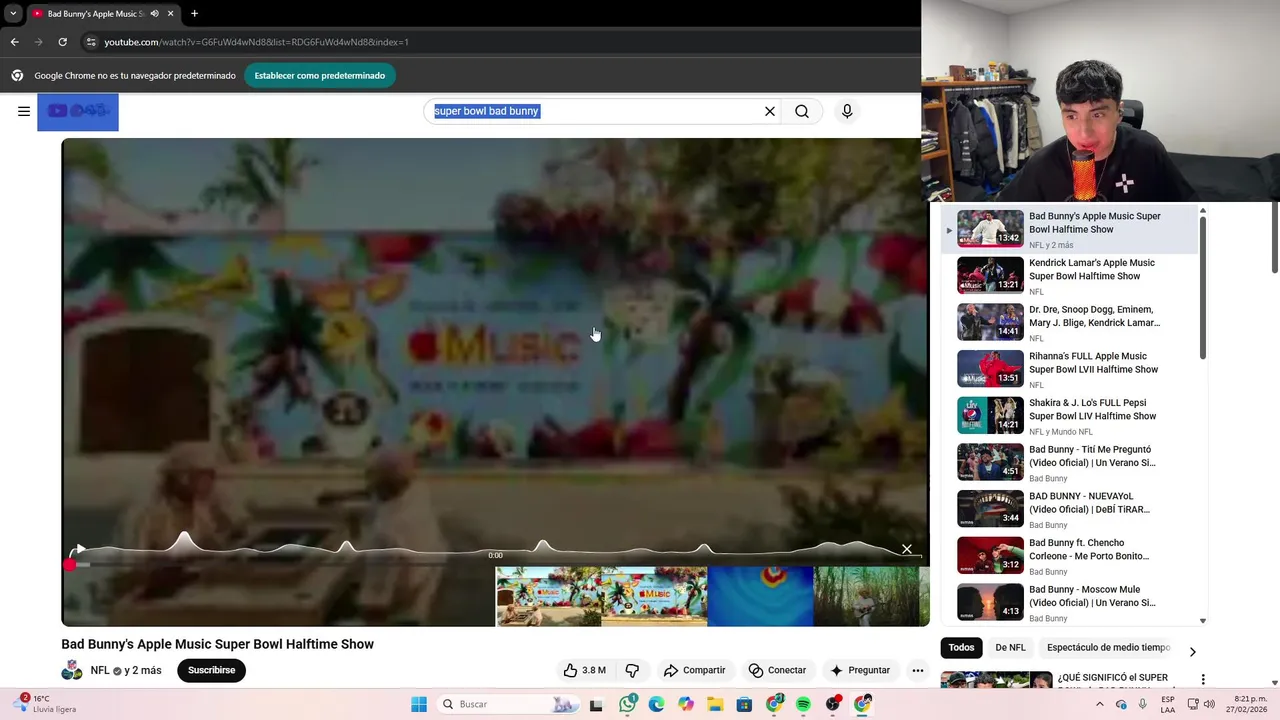The image size is (1280, 720).
Task: Select the 'De NFL' filter chip
Action: [x=1010, y=647]
